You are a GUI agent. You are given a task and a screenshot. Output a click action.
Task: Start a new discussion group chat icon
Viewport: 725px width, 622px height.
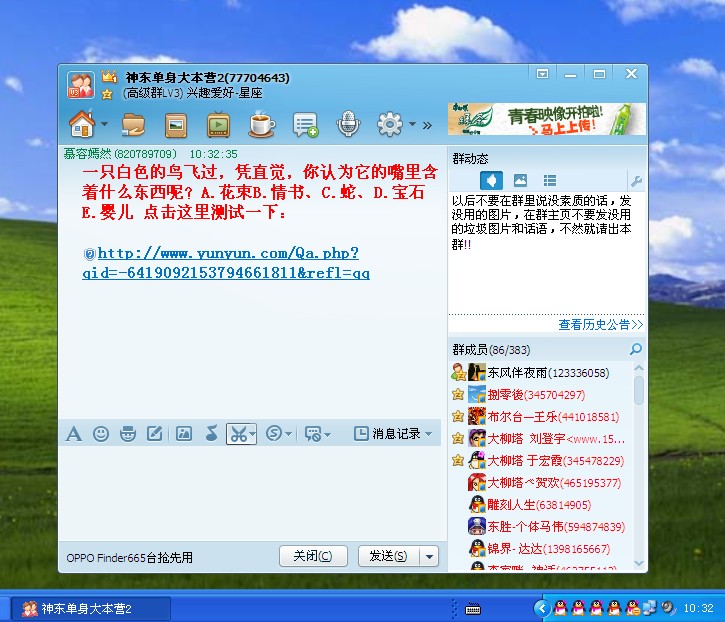[x=305, y=125]
